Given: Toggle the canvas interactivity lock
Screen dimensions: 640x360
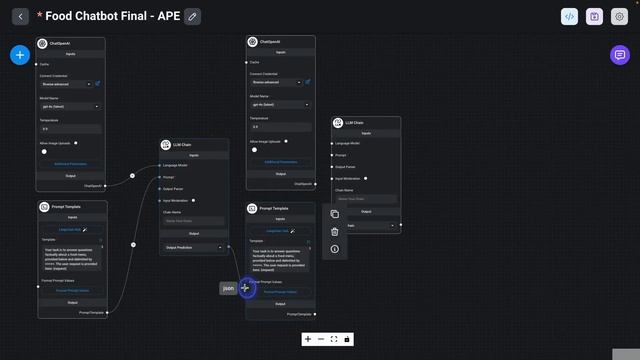Looking at the screenshot, I should [347, 339].
